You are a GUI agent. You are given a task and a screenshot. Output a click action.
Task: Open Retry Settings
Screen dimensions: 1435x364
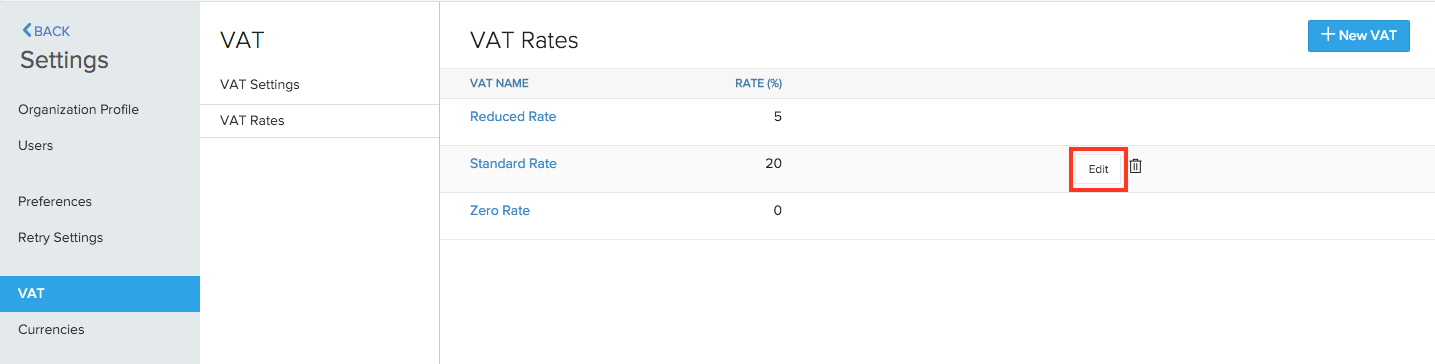60,238
